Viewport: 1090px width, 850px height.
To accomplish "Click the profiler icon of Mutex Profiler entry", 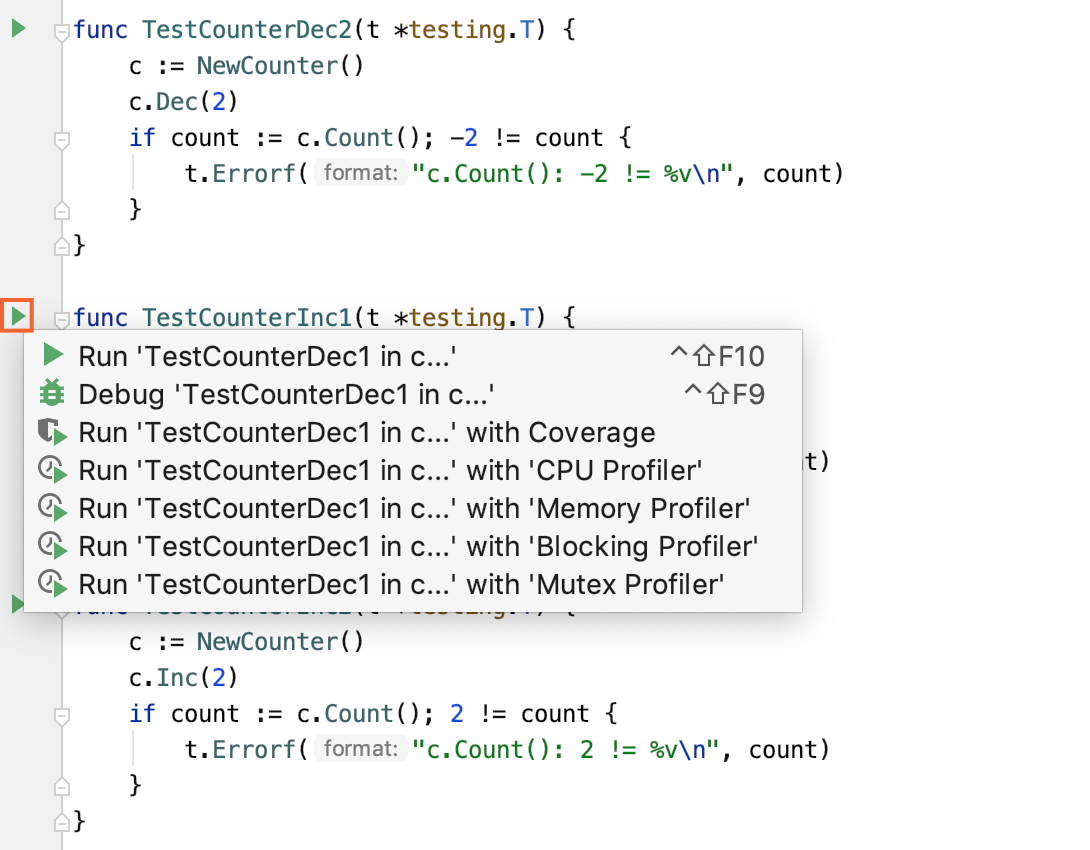I will click(x=52, y=585).
